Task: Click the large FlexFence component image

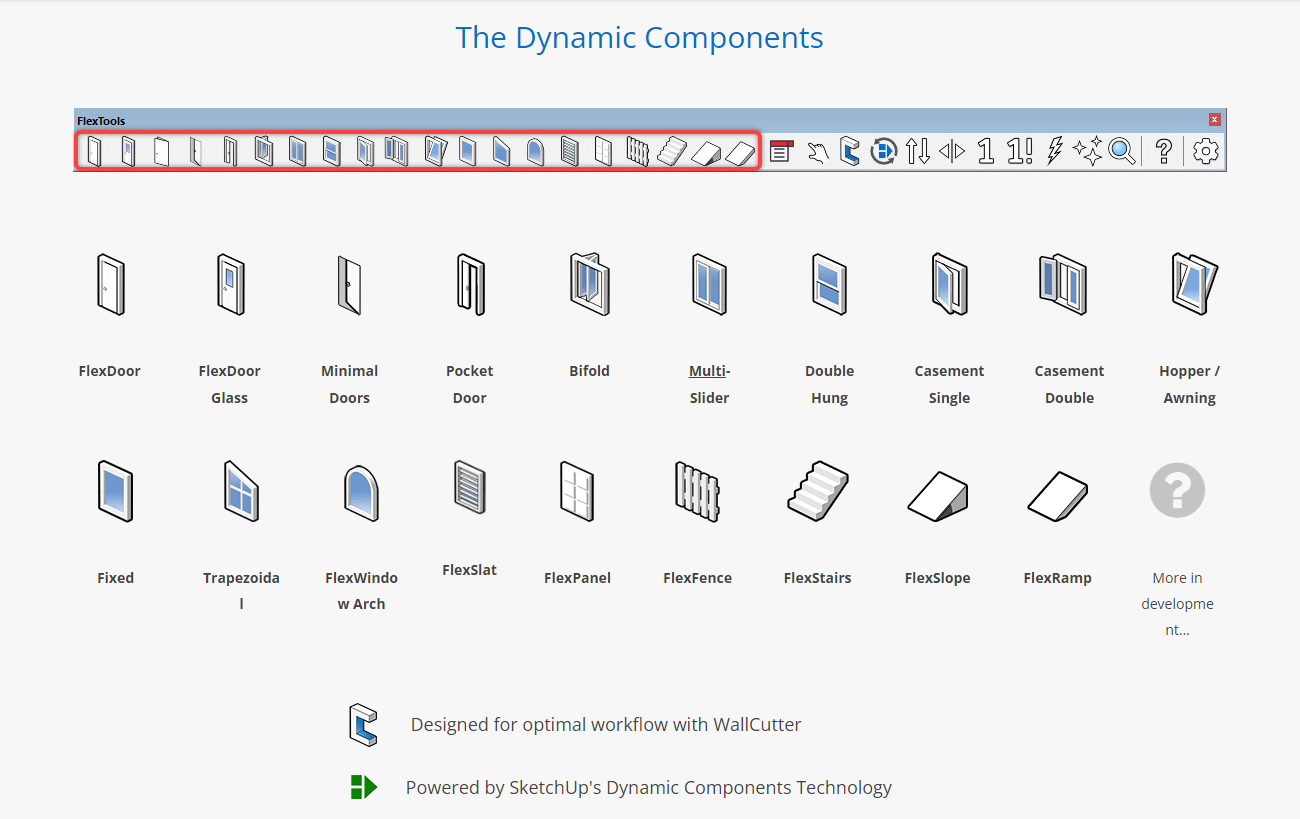Action: pos(698,491)
